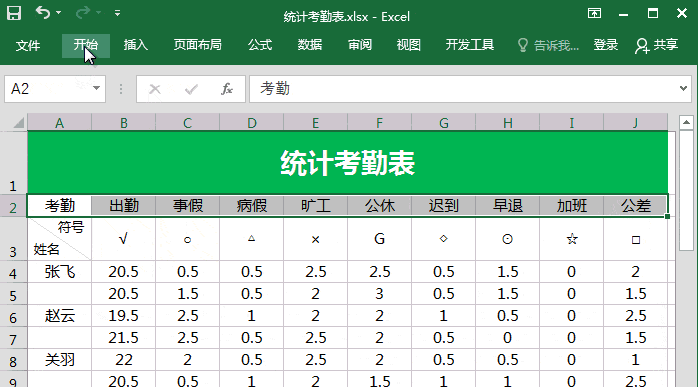699x387 pixels.
Task: Select row 6 header
Action: [13, 317]
